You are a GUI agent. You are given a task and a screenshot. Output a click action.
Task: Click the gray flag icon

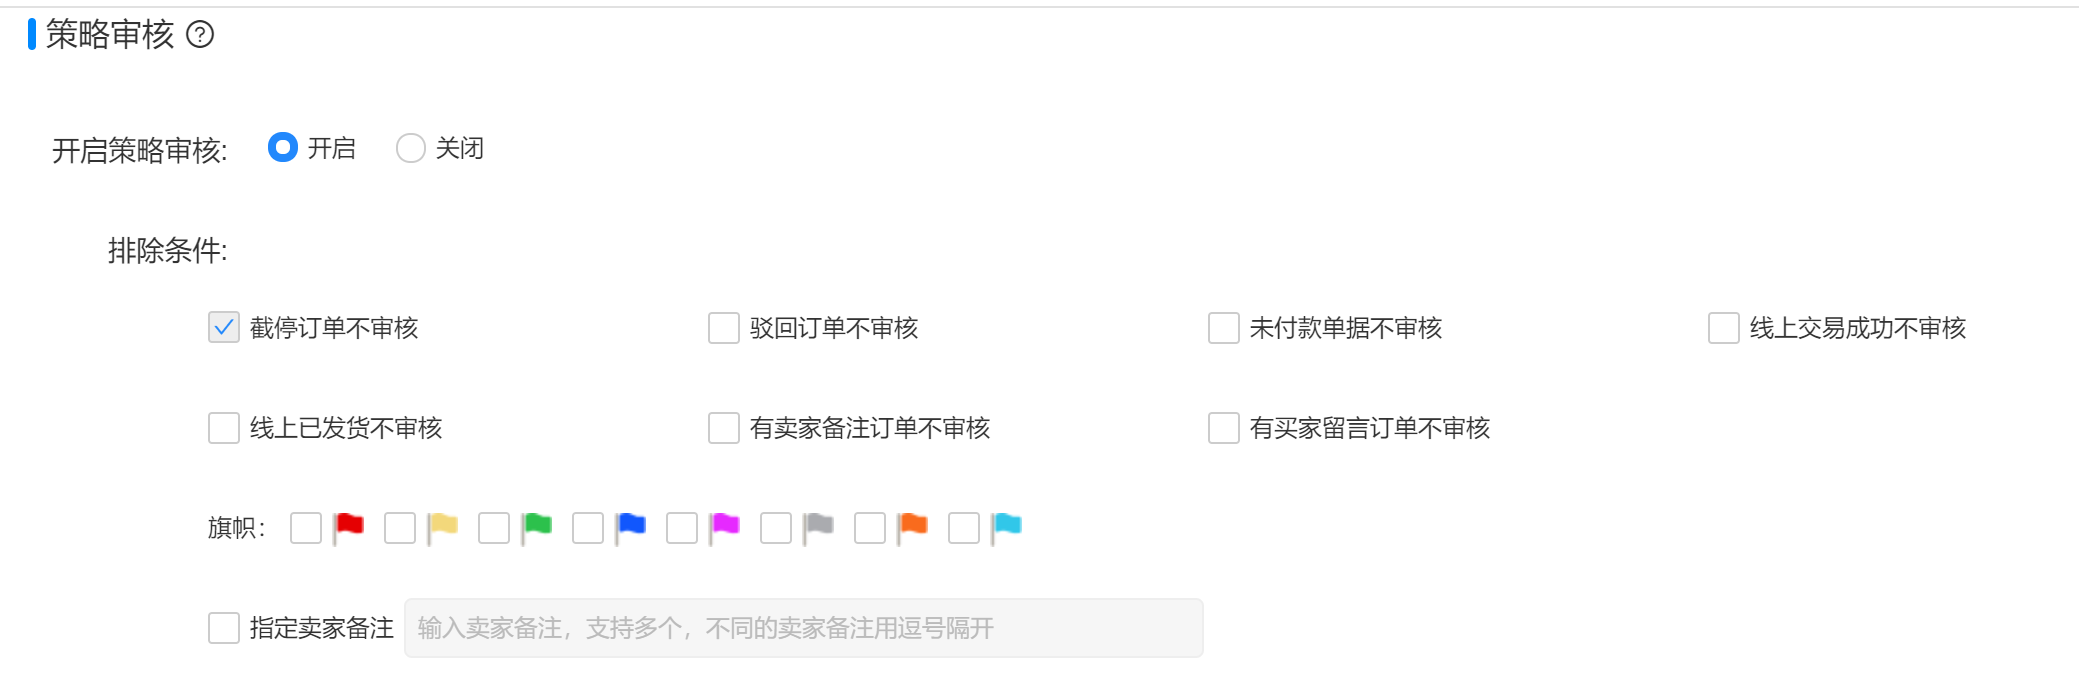point(819,528)
